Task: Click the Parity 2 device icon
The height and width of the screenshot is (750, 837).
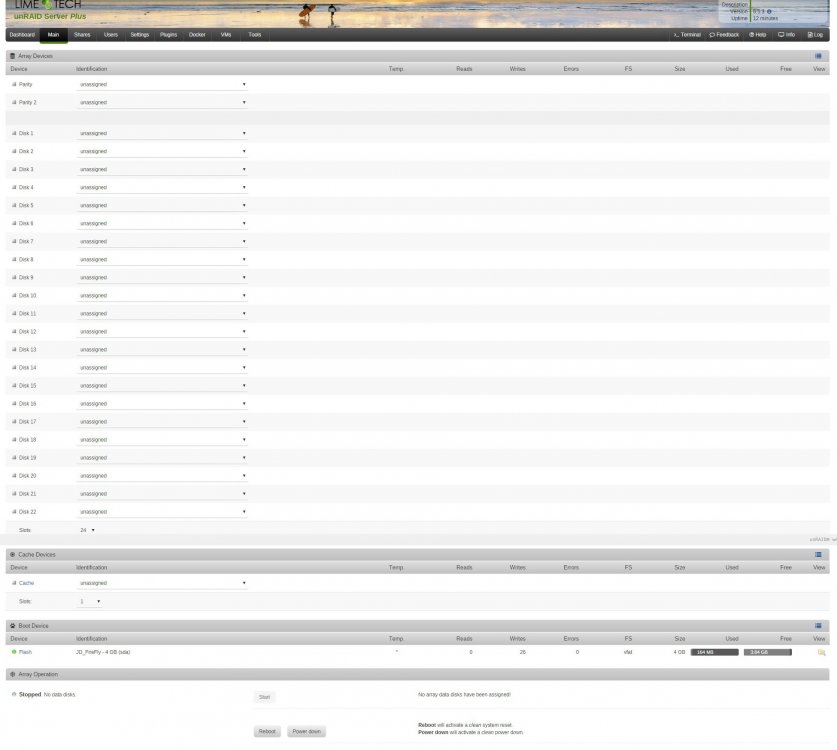Action: tap(14, 102)
